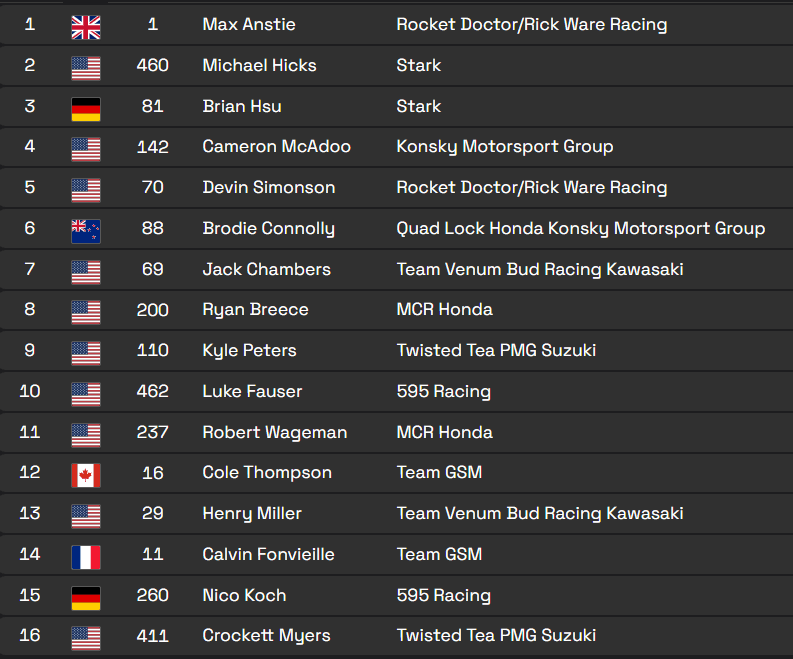Click the French flag next to Calvin Fonvieille
Screen dimensions: 793x659
point(86,557)
